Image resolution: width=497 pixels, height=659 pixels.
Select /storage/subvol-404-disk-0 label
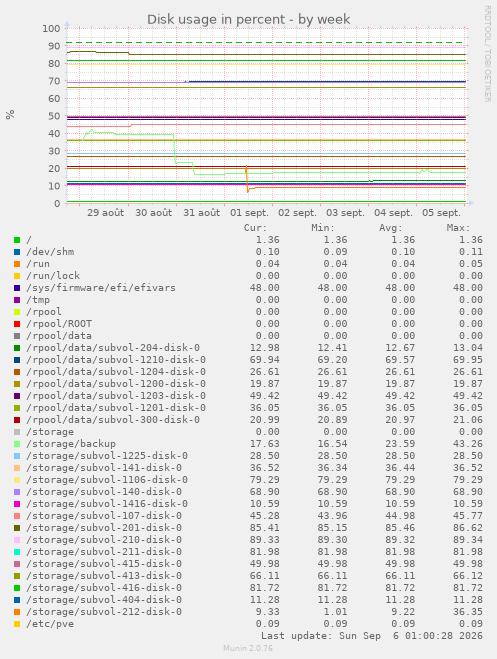tap(104, 600)
